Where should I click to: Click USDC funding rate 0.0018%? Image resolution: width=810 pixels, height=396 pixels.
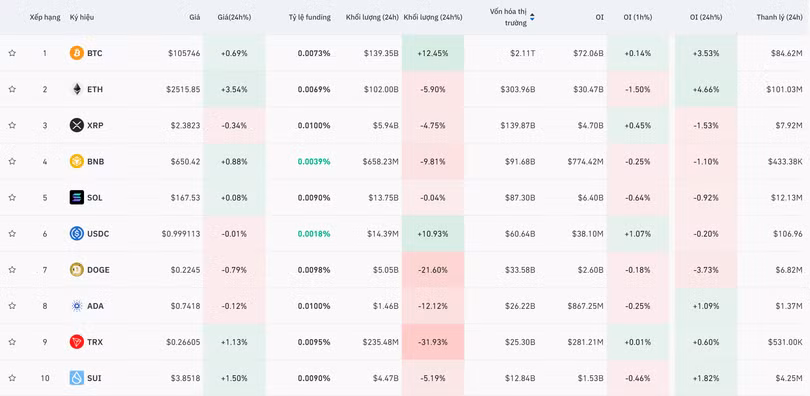314,234
